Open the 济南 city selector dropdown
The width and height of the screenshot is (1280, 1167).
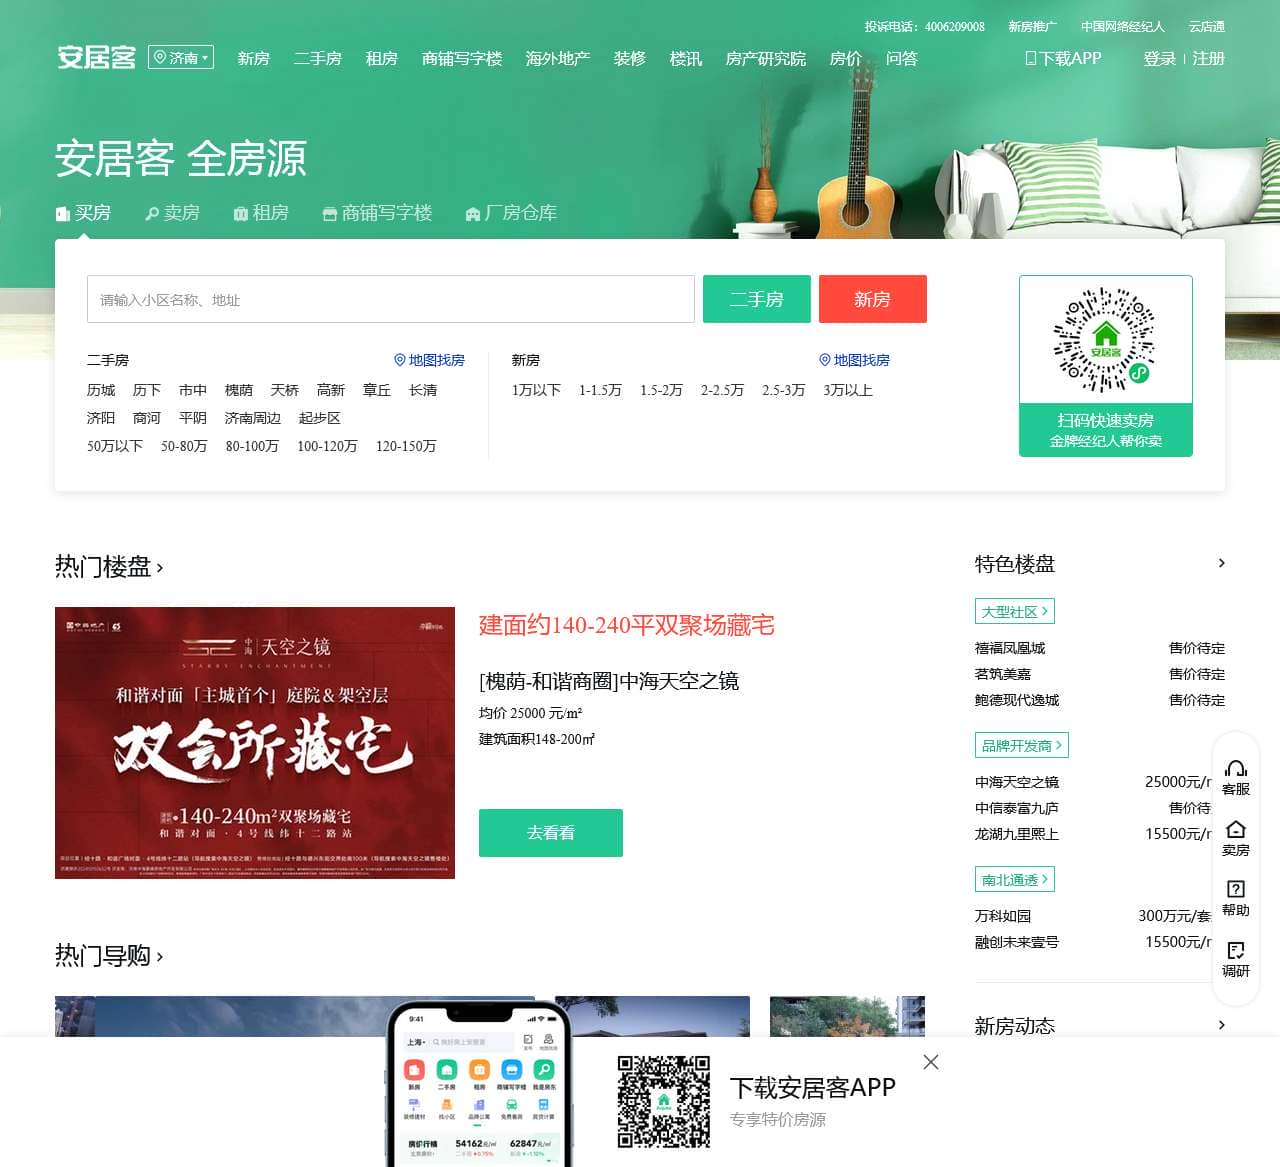click(181, 58)
